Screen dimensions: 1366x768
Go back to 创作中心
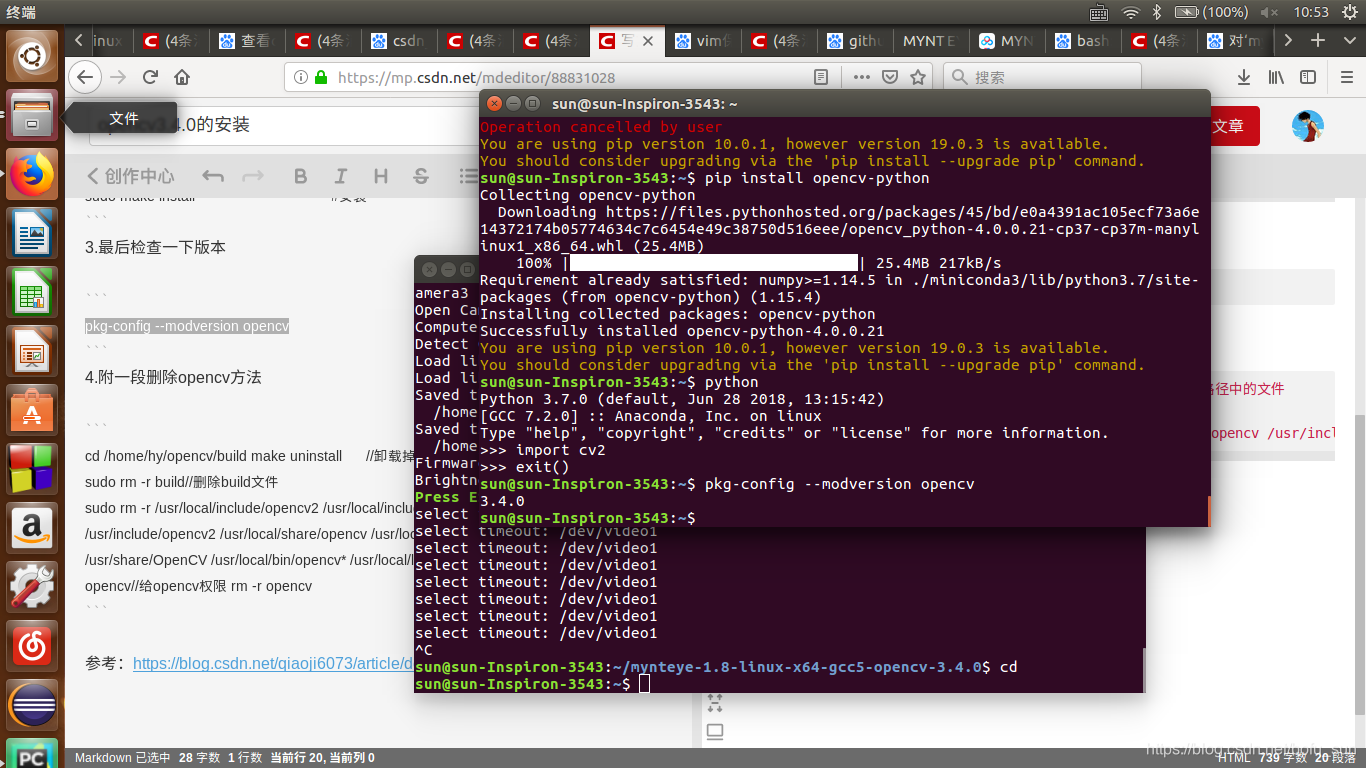pos(130,176)
